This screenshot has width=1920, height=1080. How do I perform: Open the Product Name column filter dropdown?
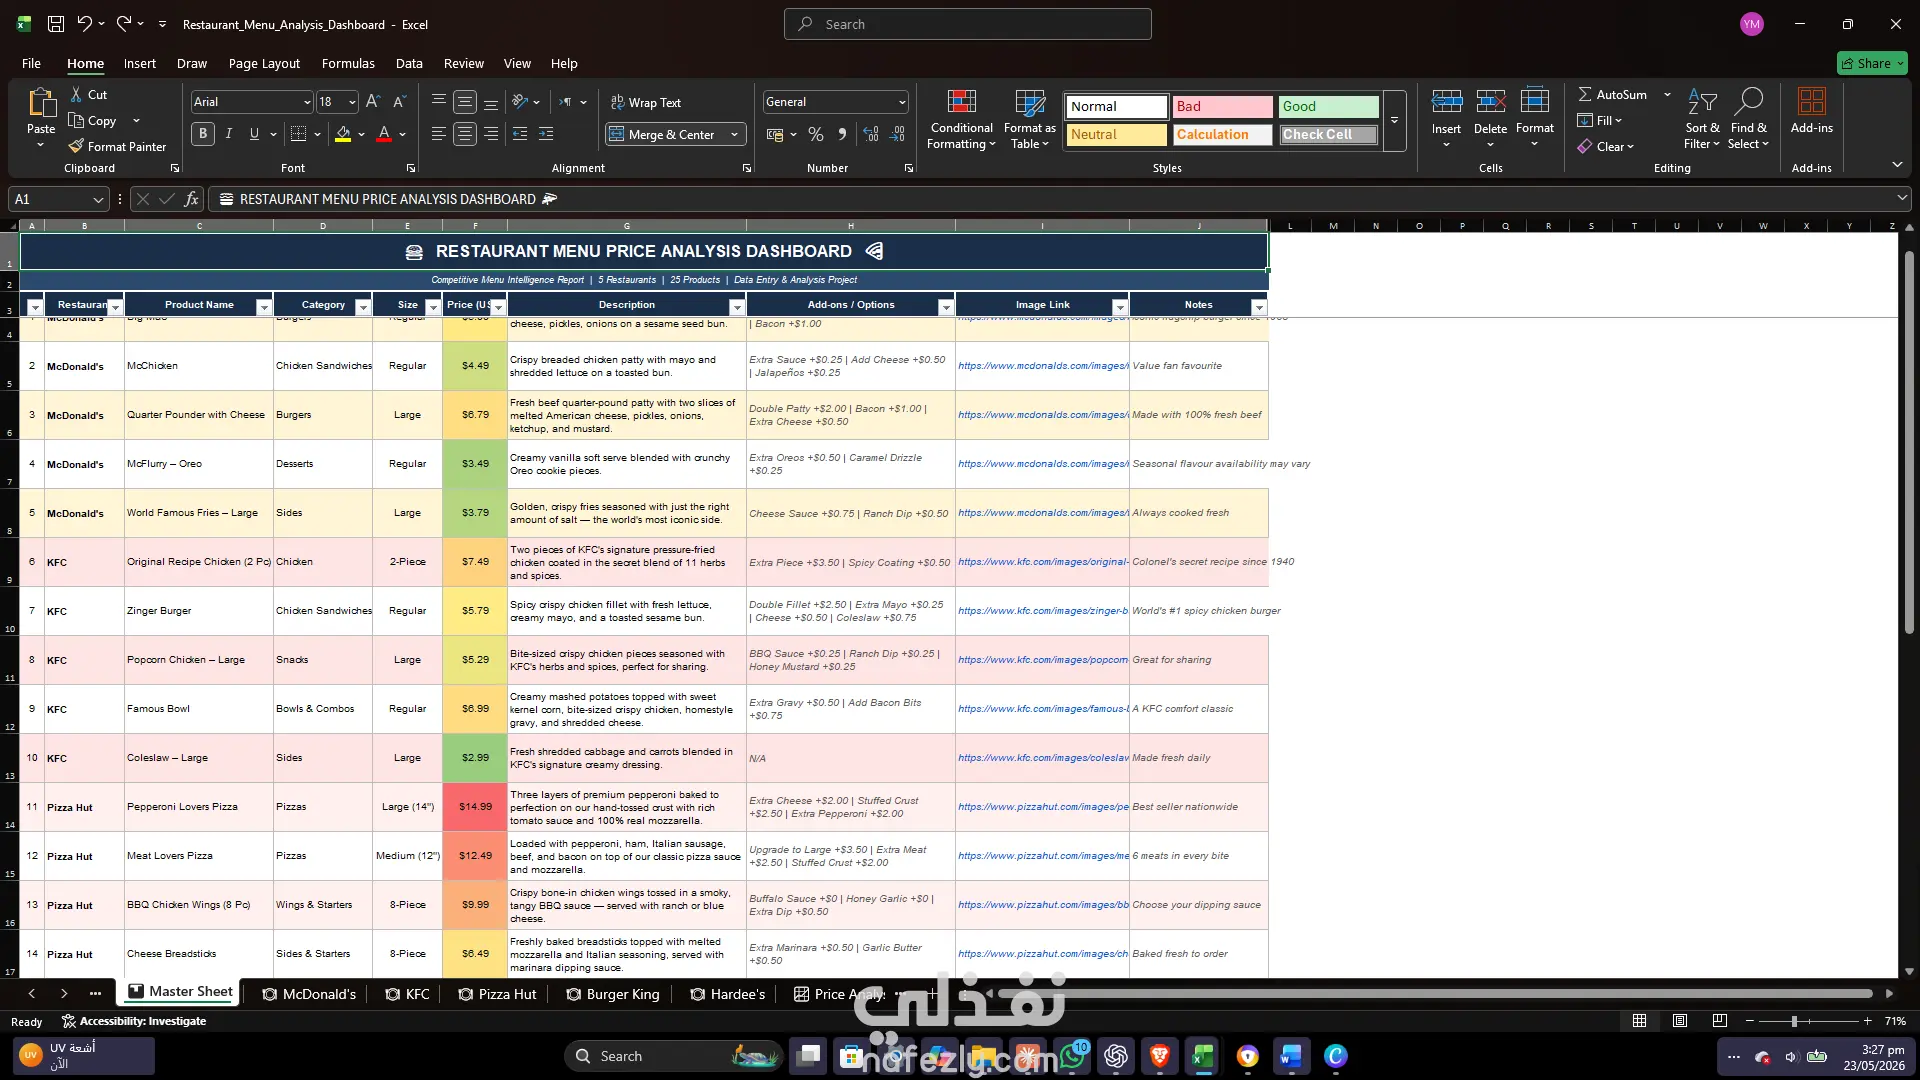point(264,307)
